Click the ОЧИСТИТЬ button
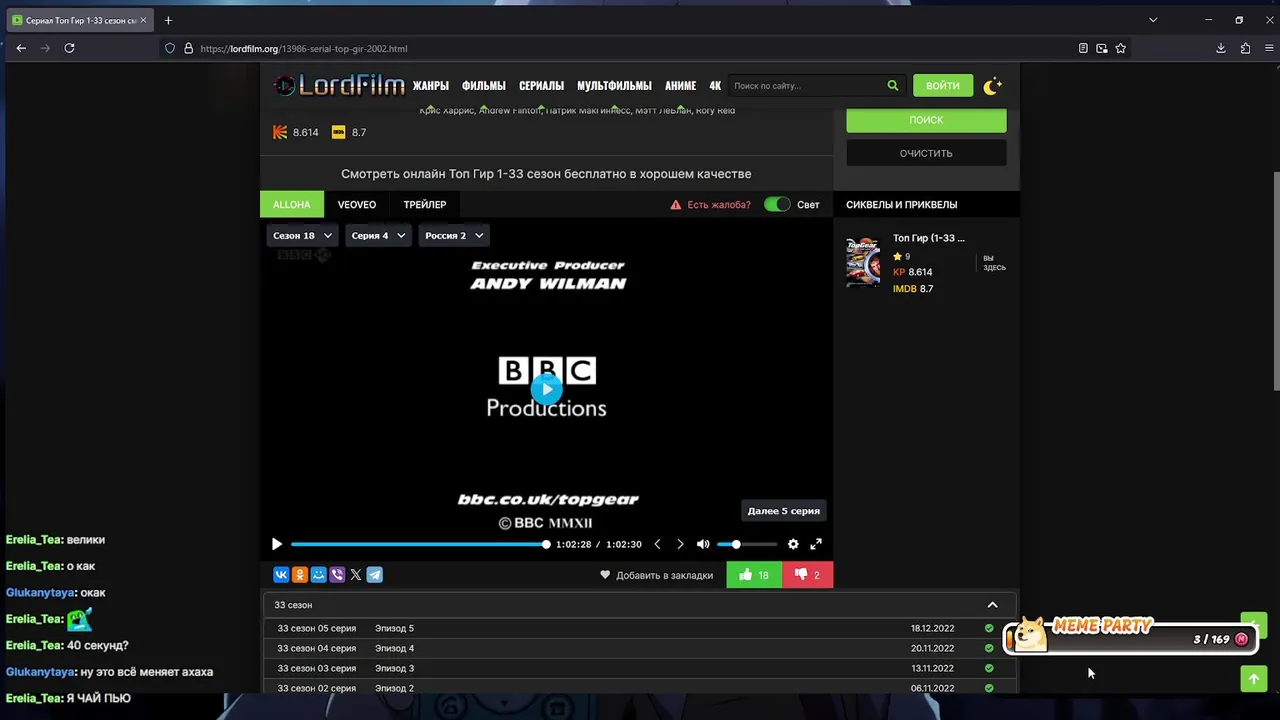 coord(926,153)
